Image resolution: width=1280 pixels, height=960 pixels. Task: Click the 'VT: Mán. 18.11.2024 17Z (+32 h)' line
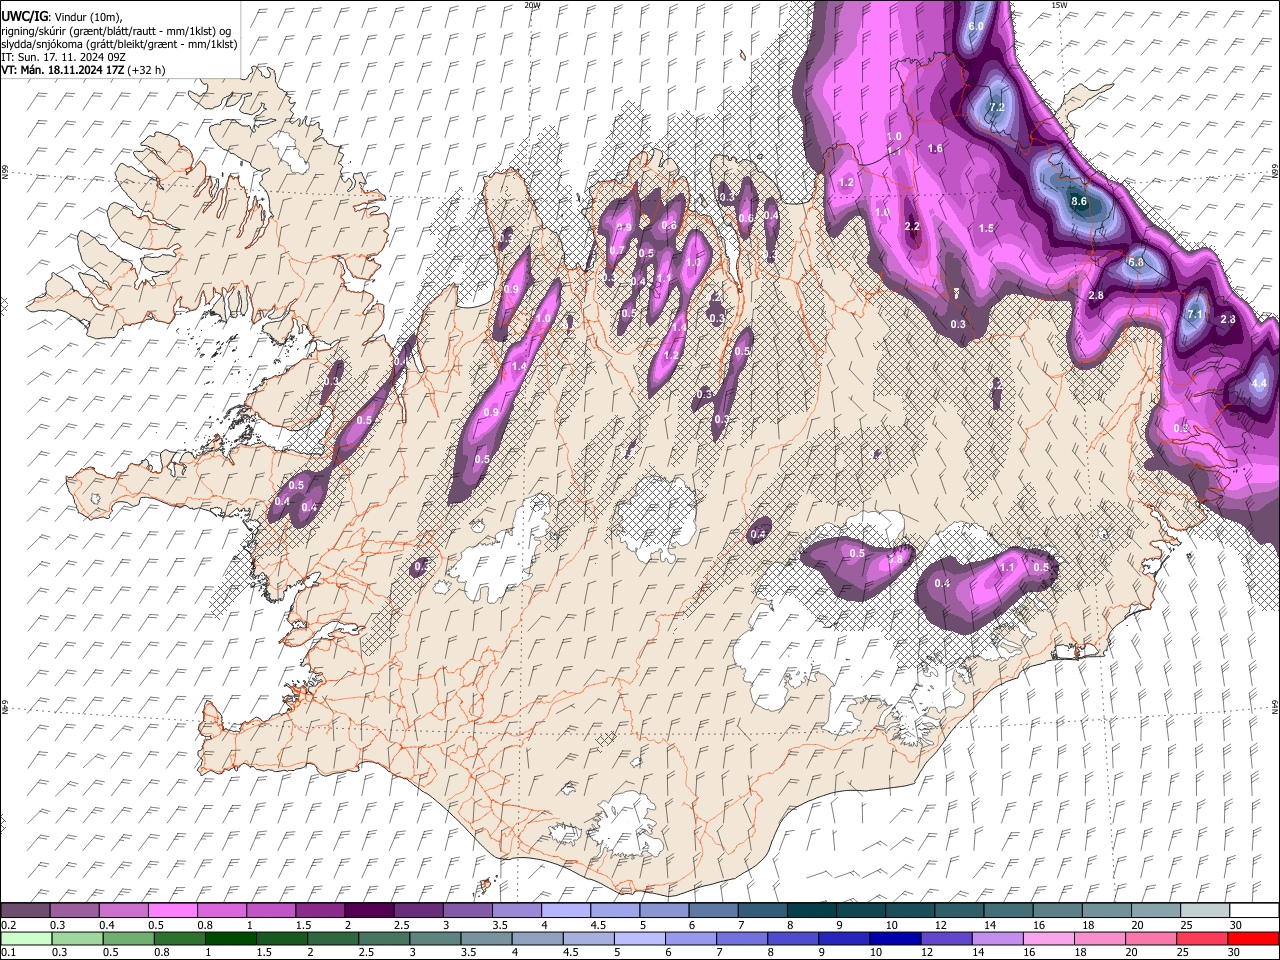coord(83,70)
